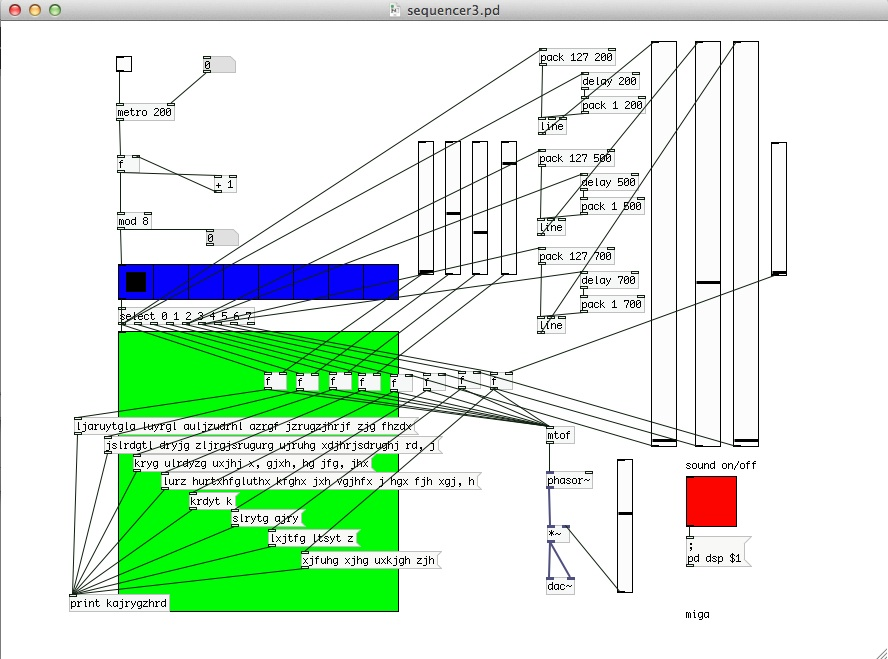888x659 pixels.
Task: Click the print kajrygzhrd object
Action: click(x=118, y=603)
